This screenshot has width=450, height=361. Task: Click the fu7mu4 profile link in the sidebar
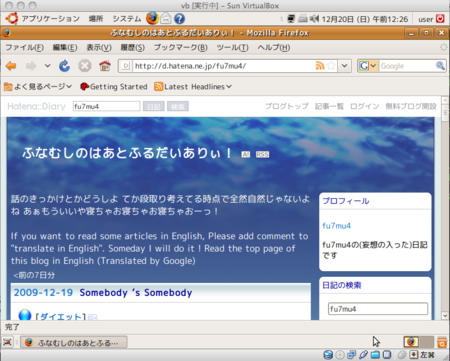click(x=336, y=226)
